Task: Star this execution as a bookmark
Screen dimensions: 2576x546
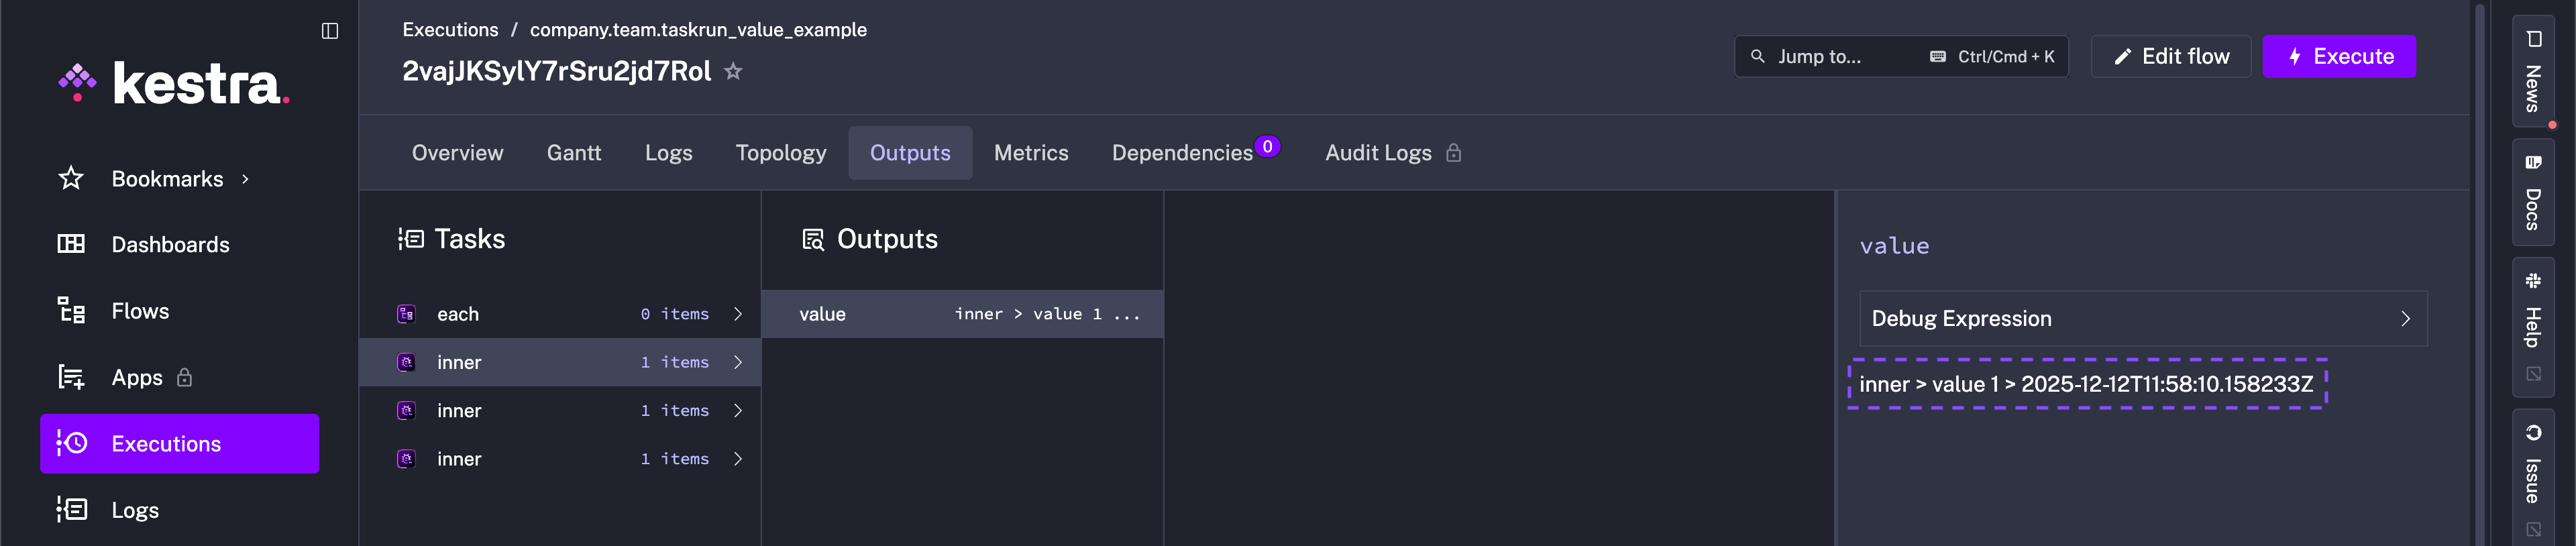Action: coord(733,71)
